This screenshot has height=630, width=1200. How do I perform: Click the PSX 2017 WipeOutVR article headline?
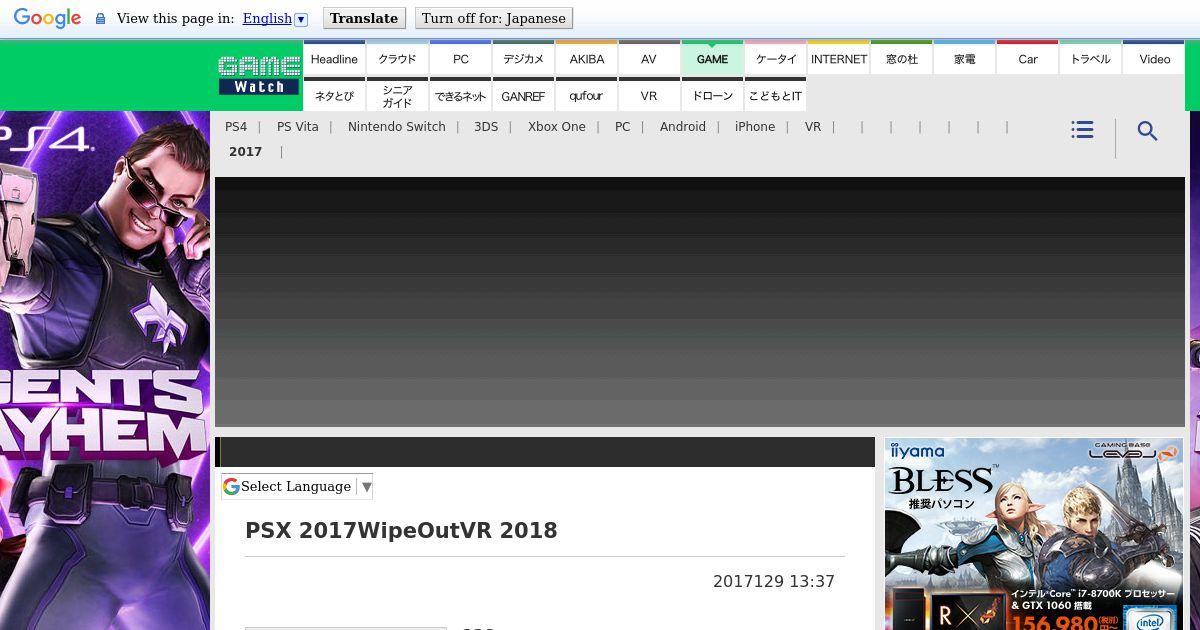[401, 531]
